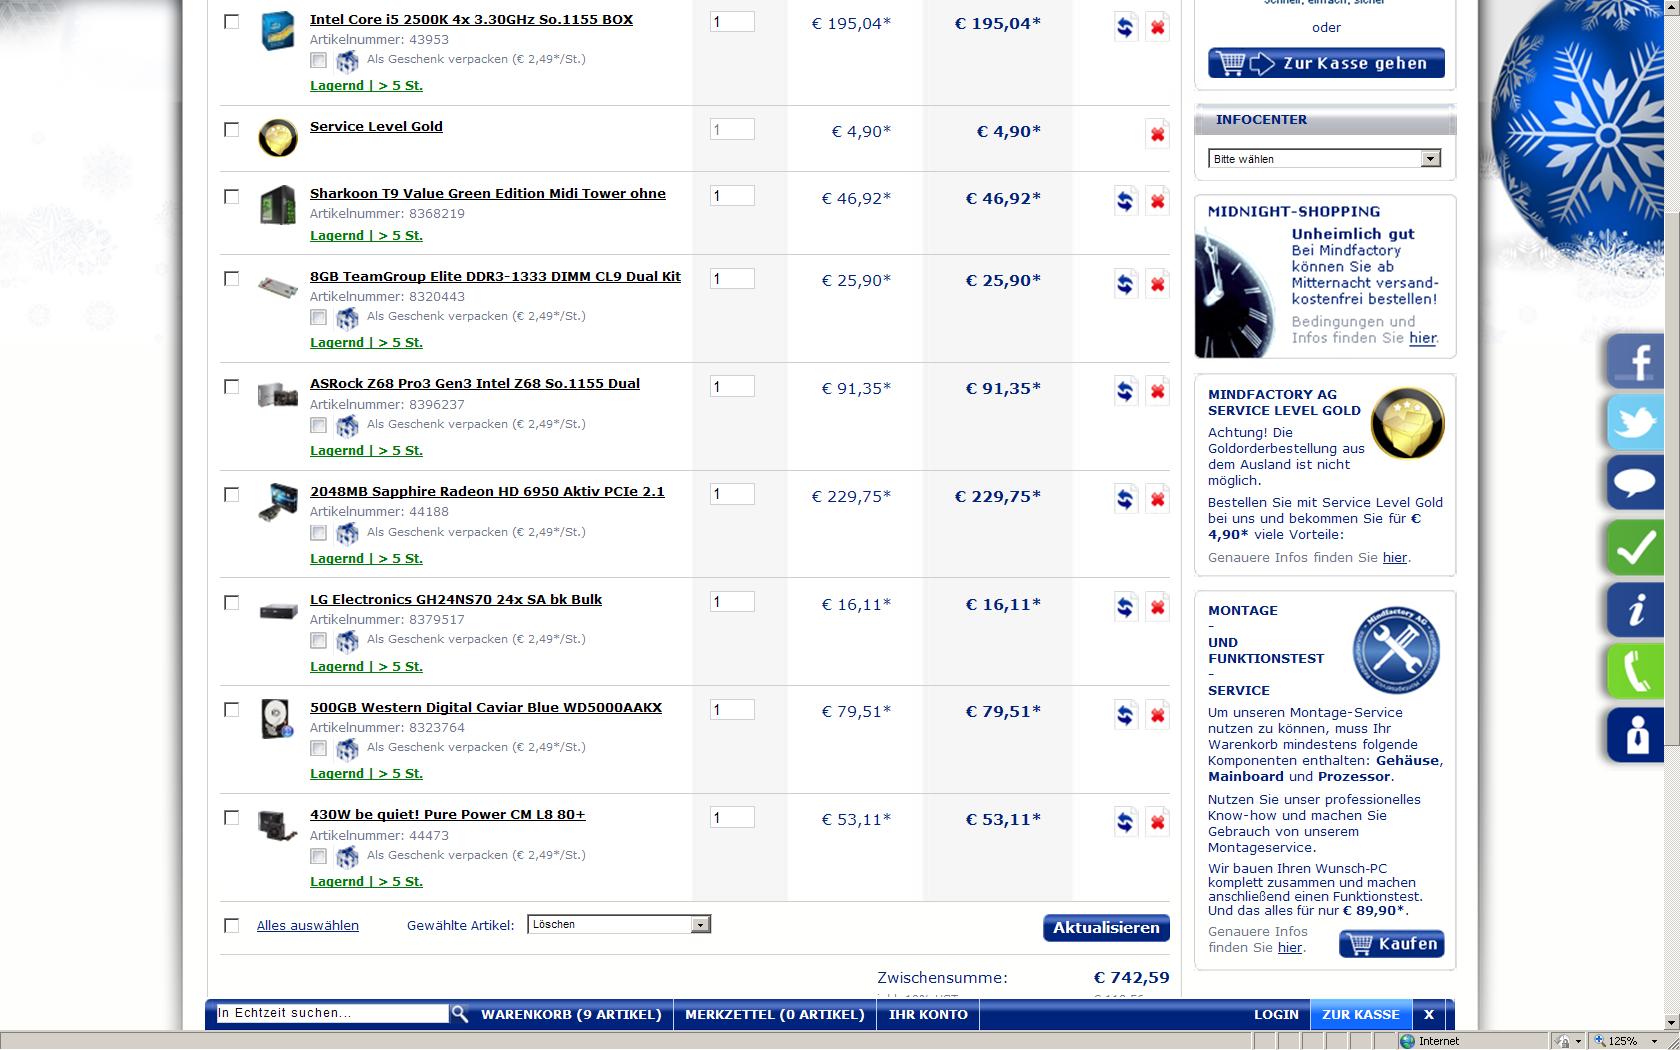
Task: Open the Infocenter Bitte wählen dropdown
Action: pos(1324,159)
